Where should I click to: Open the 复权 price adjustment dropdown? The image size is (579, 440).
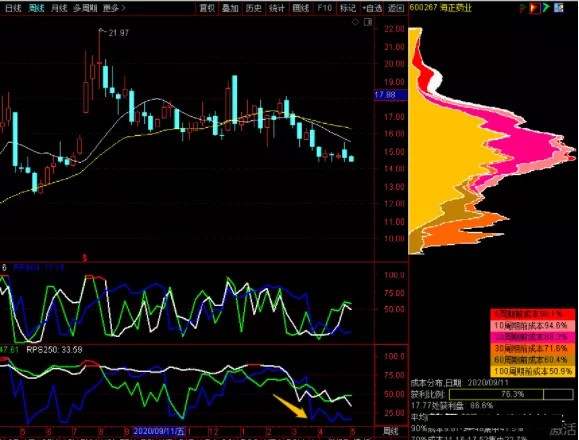207,8
